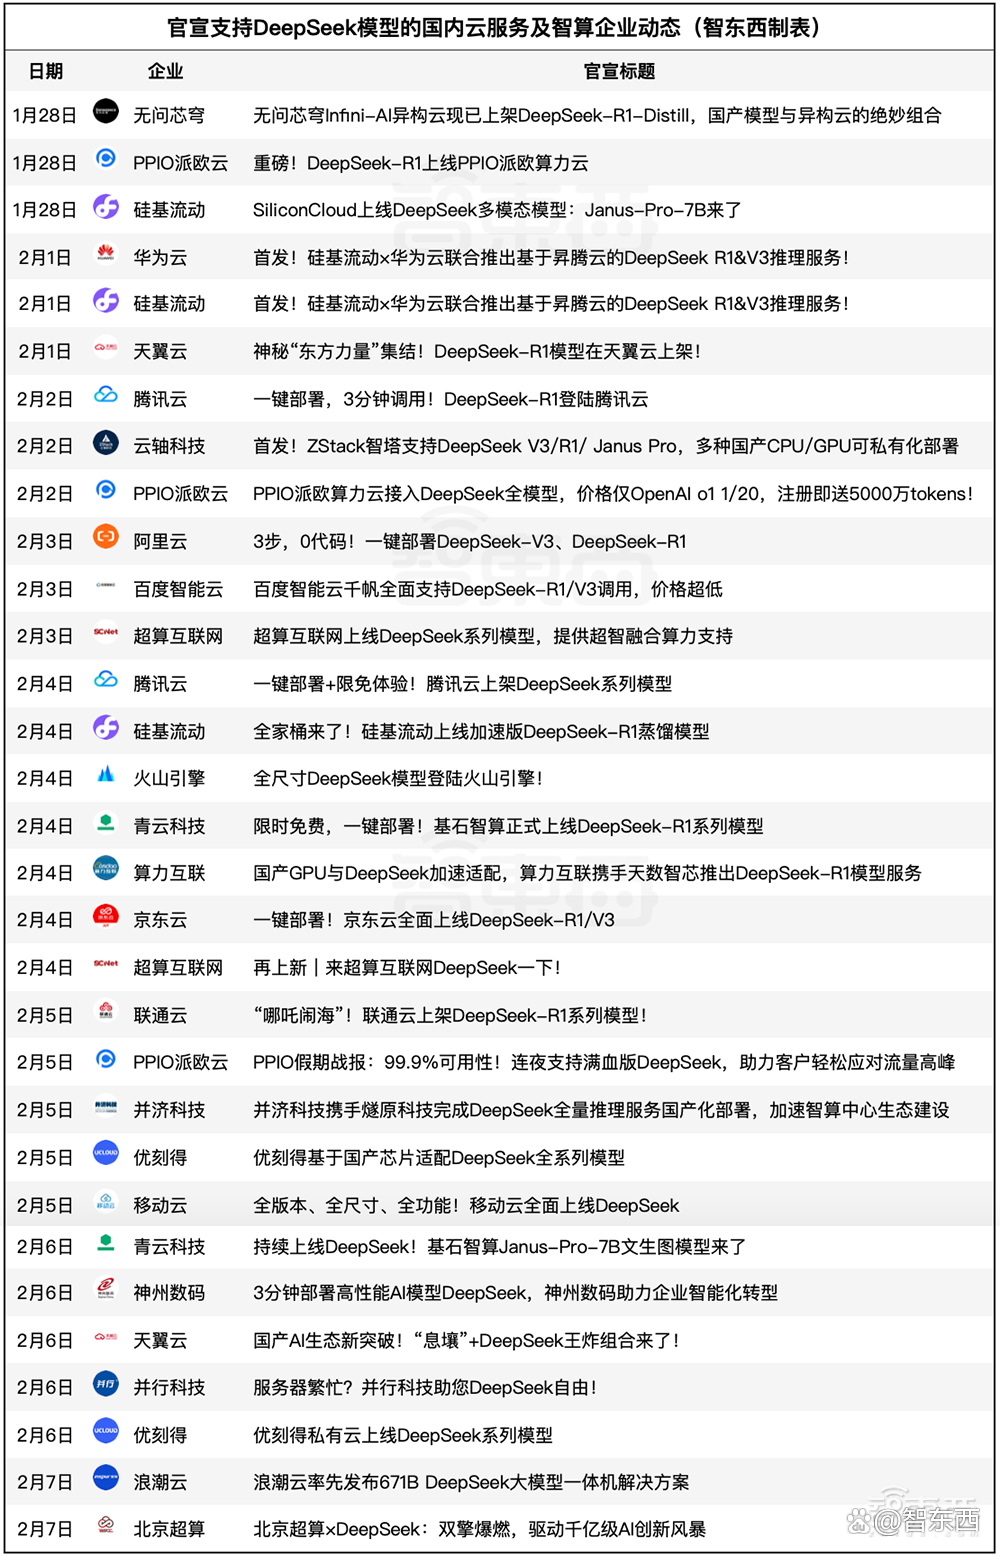Screen dimensions: 1000x1556
Task: Click the company name 京东云
Action: coord(160,920)
